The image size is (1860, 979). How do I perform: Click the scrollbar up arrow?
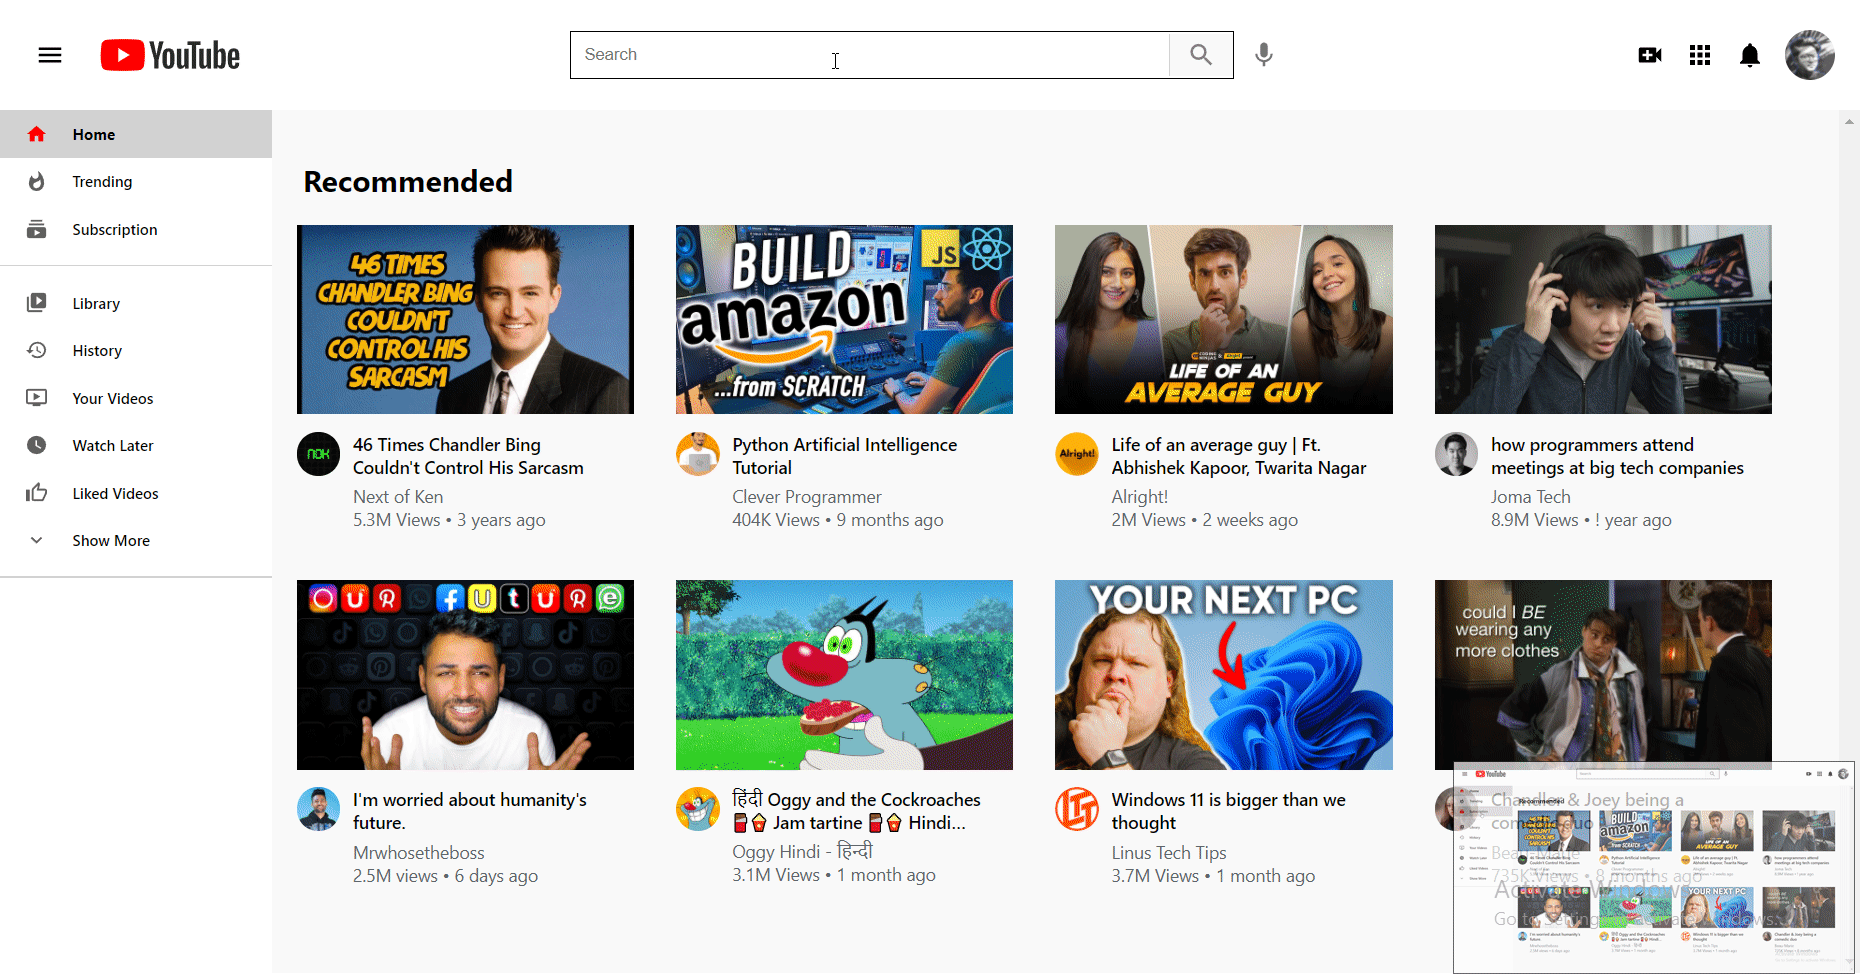pyautogui.click(x=1848, y=121)
